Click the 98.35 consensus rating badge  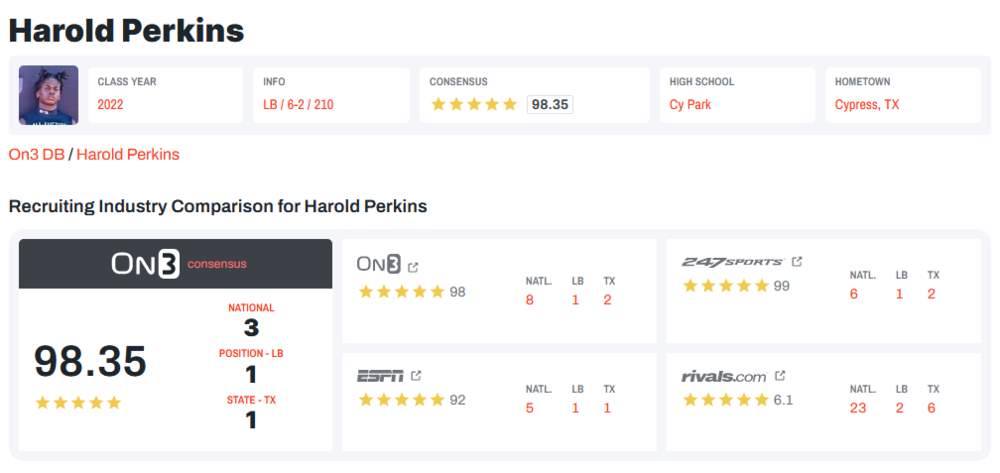tap(549, 104)
